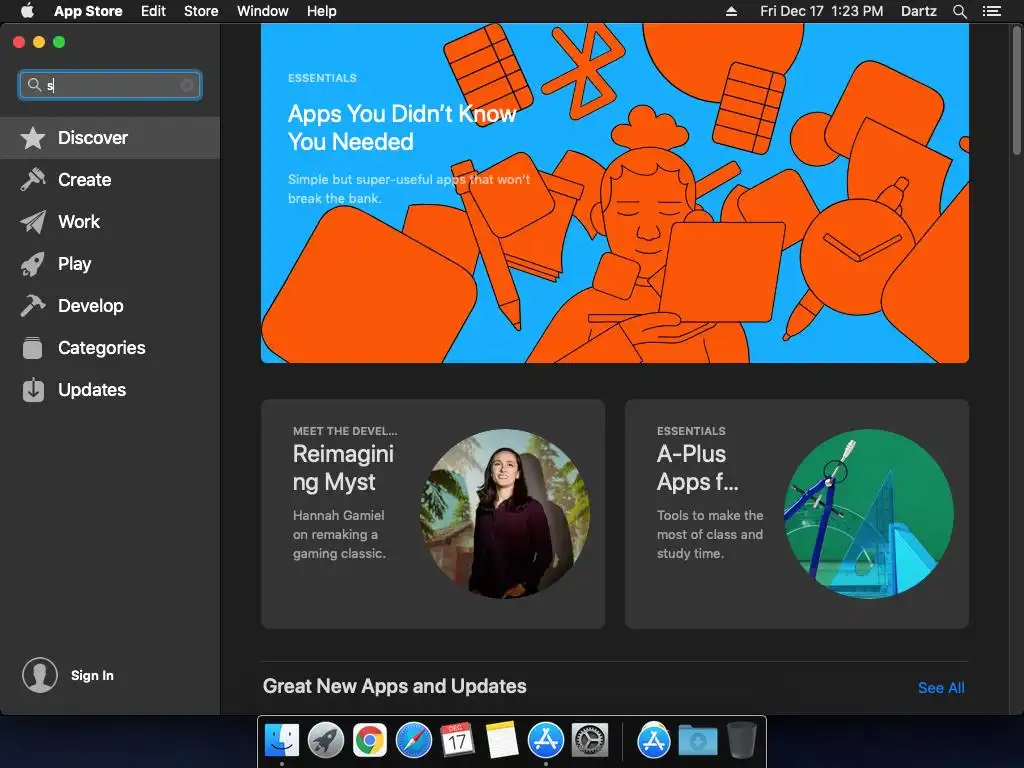The height and width of the screenshot is (768, 1024).
Task: Go to the Work section label
Action: tap(79, 222)
